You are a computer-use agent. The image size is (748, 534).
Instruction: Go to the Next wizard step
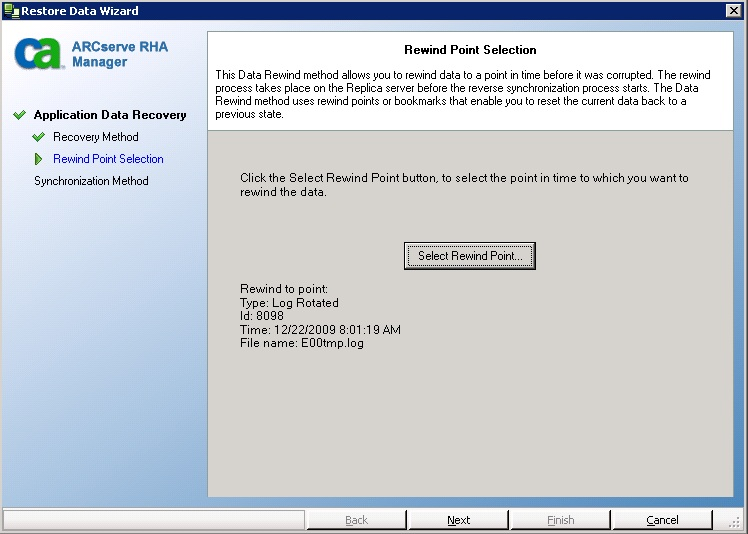(x=458, y=520)
